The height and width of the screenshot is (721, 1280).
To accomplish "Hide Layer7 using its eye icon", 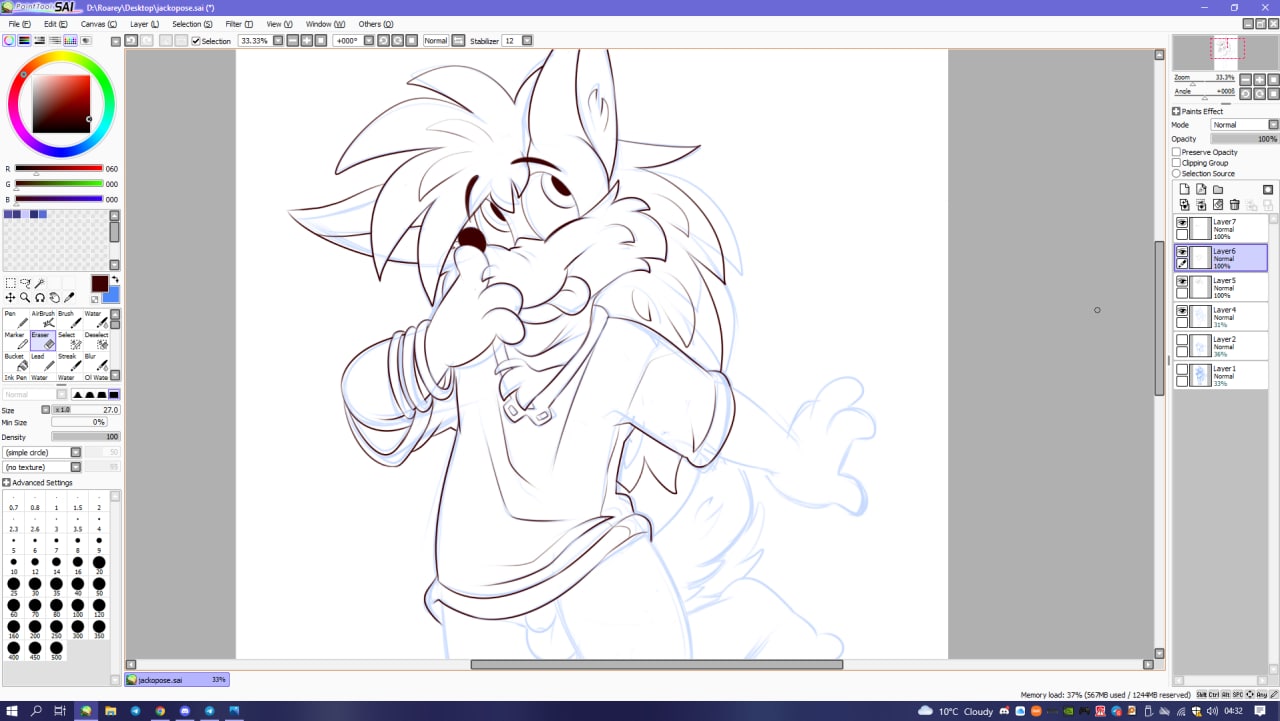I will click(1182, 222).
